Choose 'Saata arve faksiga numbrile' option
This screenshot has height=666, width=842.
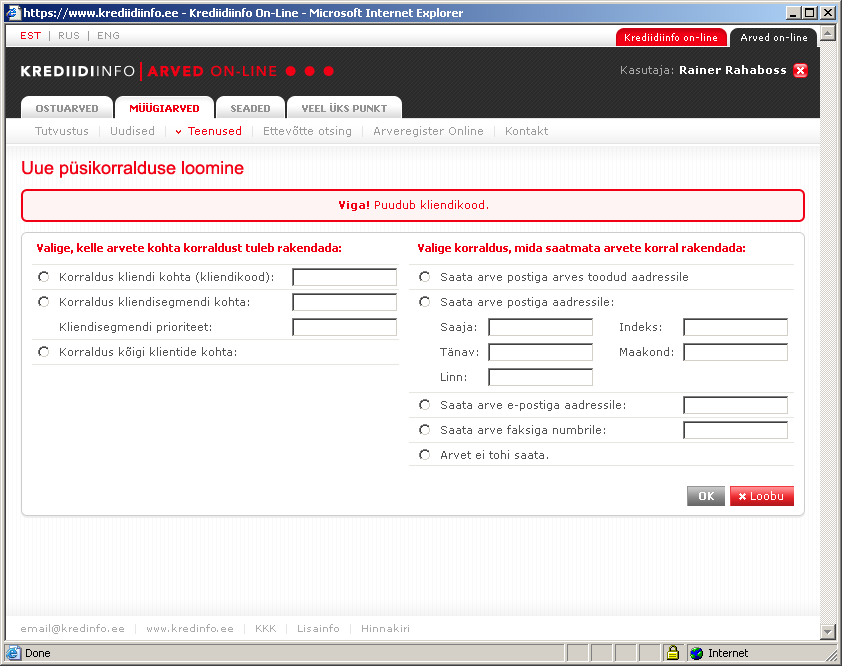[x=425, y=430]
